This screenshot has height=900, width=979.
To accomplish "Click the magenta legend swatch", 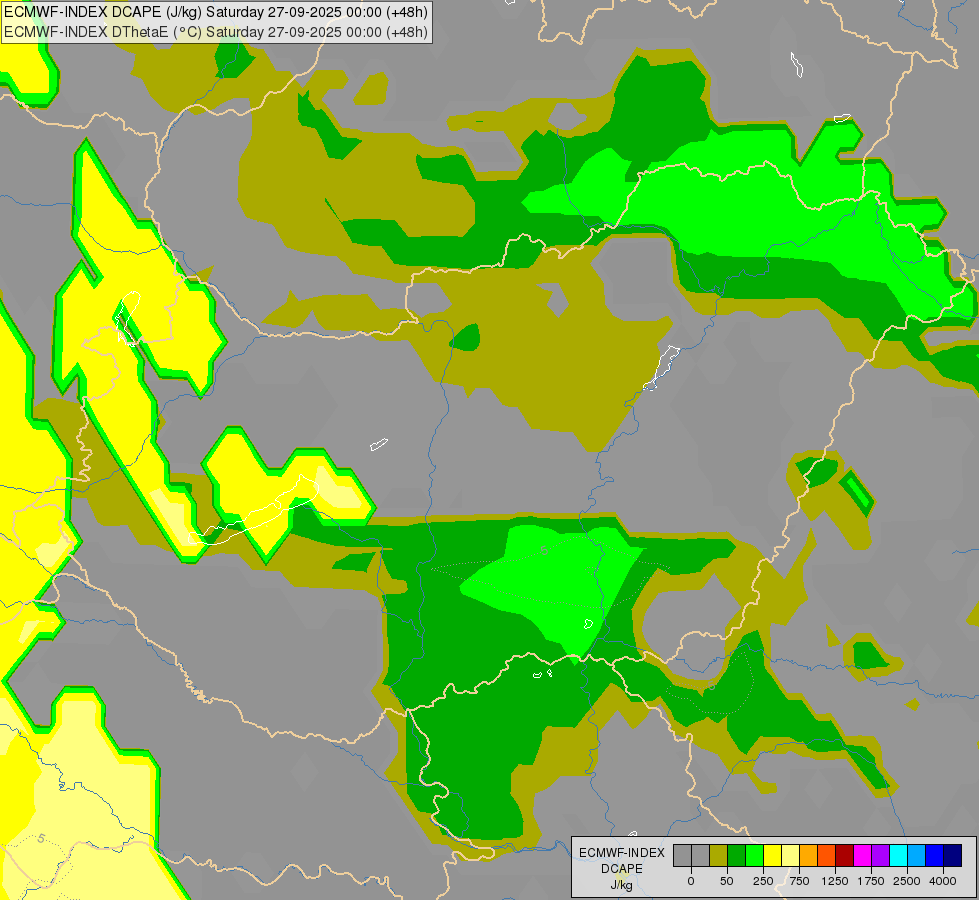I will click(862, 855).
